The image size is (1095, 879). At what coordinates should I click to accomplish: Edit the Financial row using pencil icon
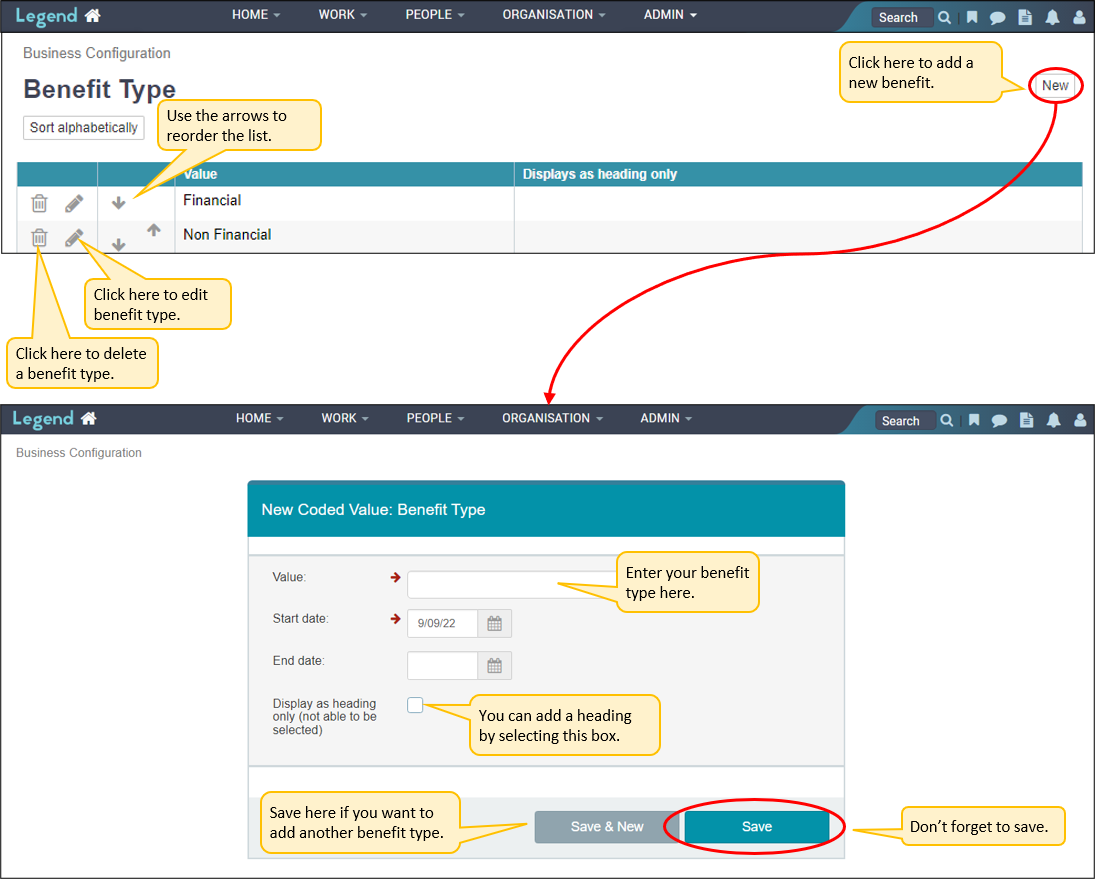point(74,203)
